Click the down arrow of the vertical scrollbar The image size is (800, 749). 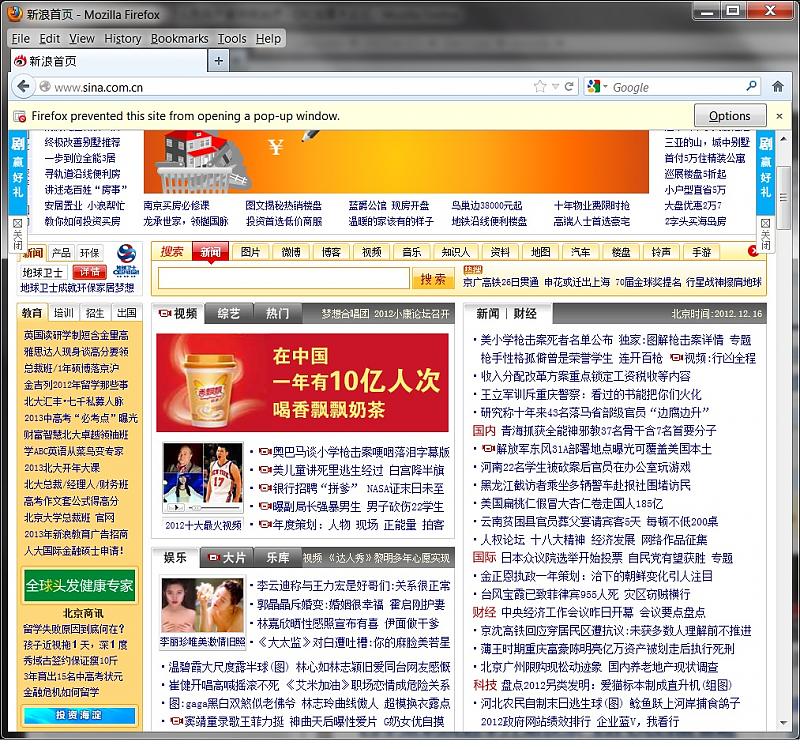pos(783,723)
